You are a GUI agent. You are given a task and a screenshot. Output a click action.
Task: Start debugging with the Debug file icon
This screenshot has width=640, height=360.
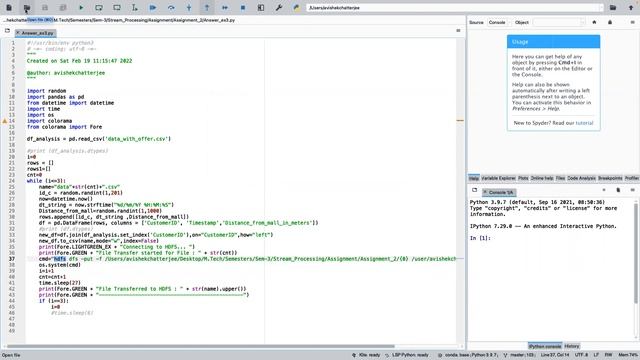point(153,8)
